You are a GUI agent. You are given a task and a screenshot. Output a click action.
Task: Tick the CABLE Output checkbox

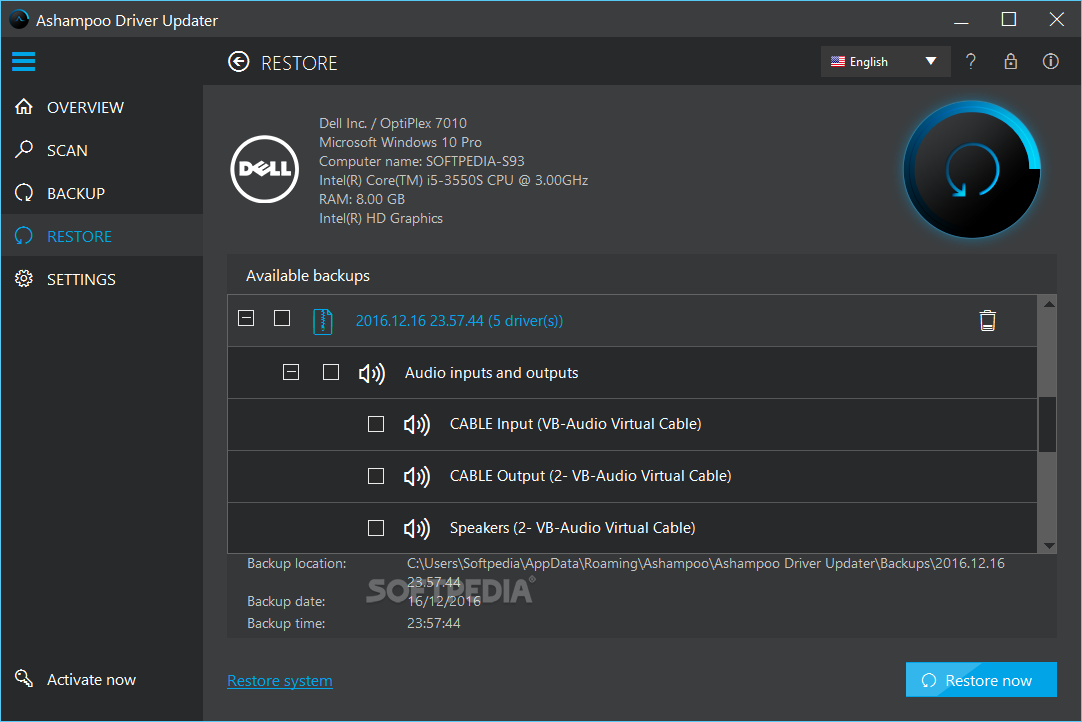pos(376,476)
